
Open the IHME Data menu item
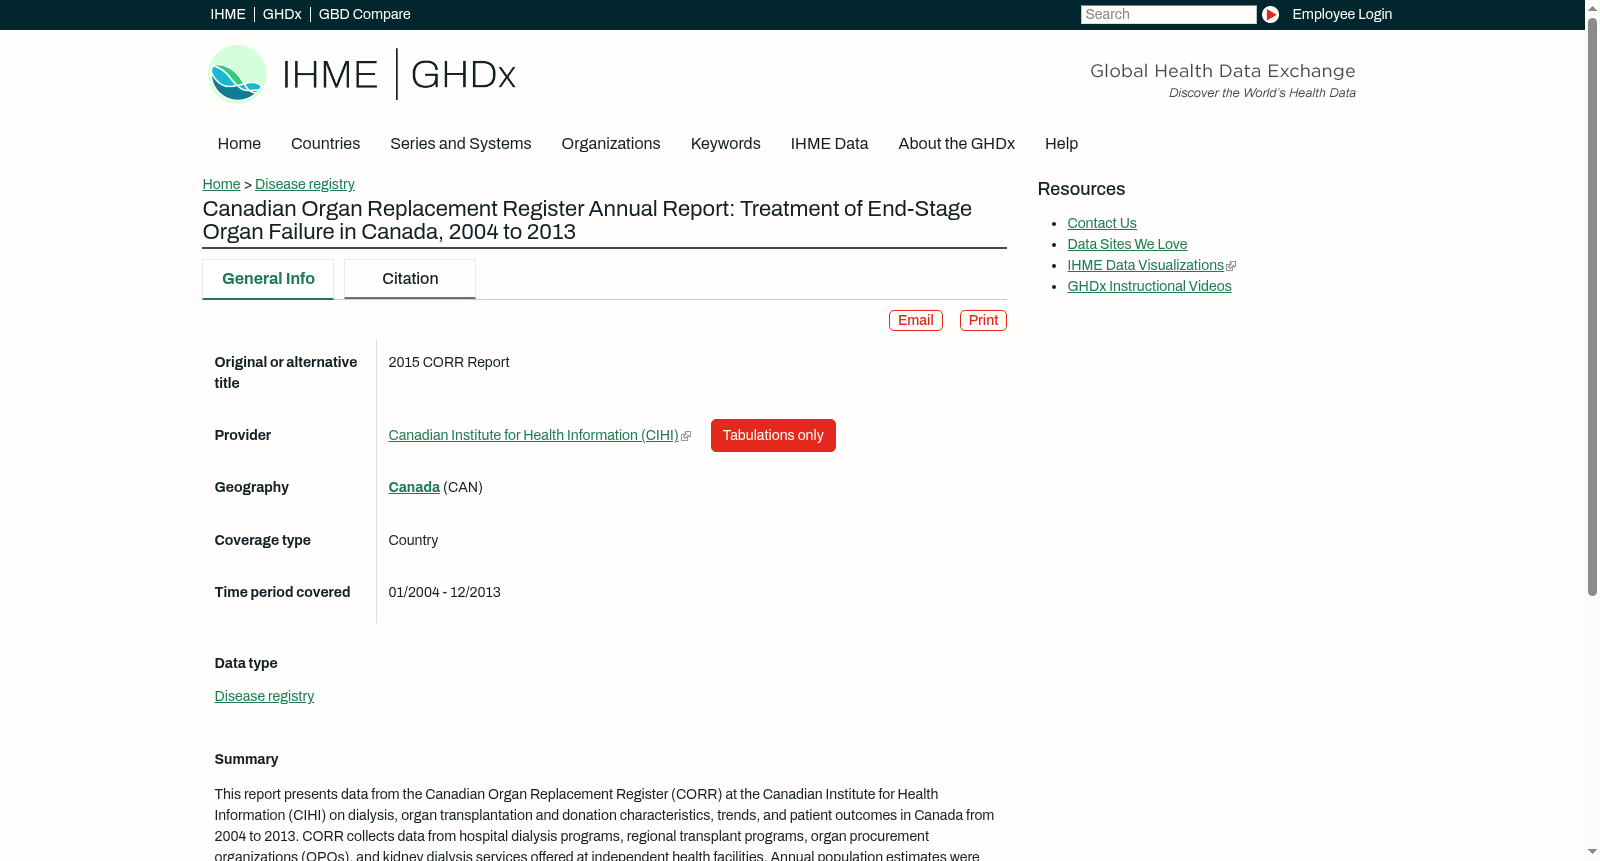[829, 143]
